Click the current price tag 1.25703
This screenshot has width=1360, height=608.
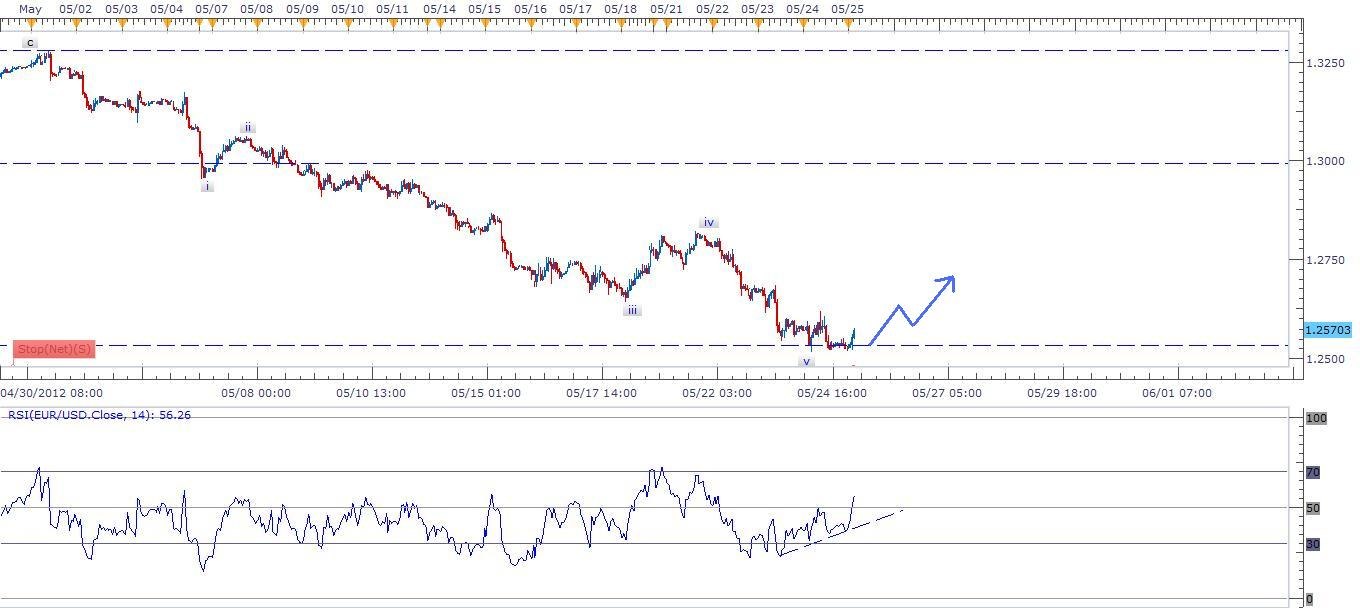[x=1327, y=329]
